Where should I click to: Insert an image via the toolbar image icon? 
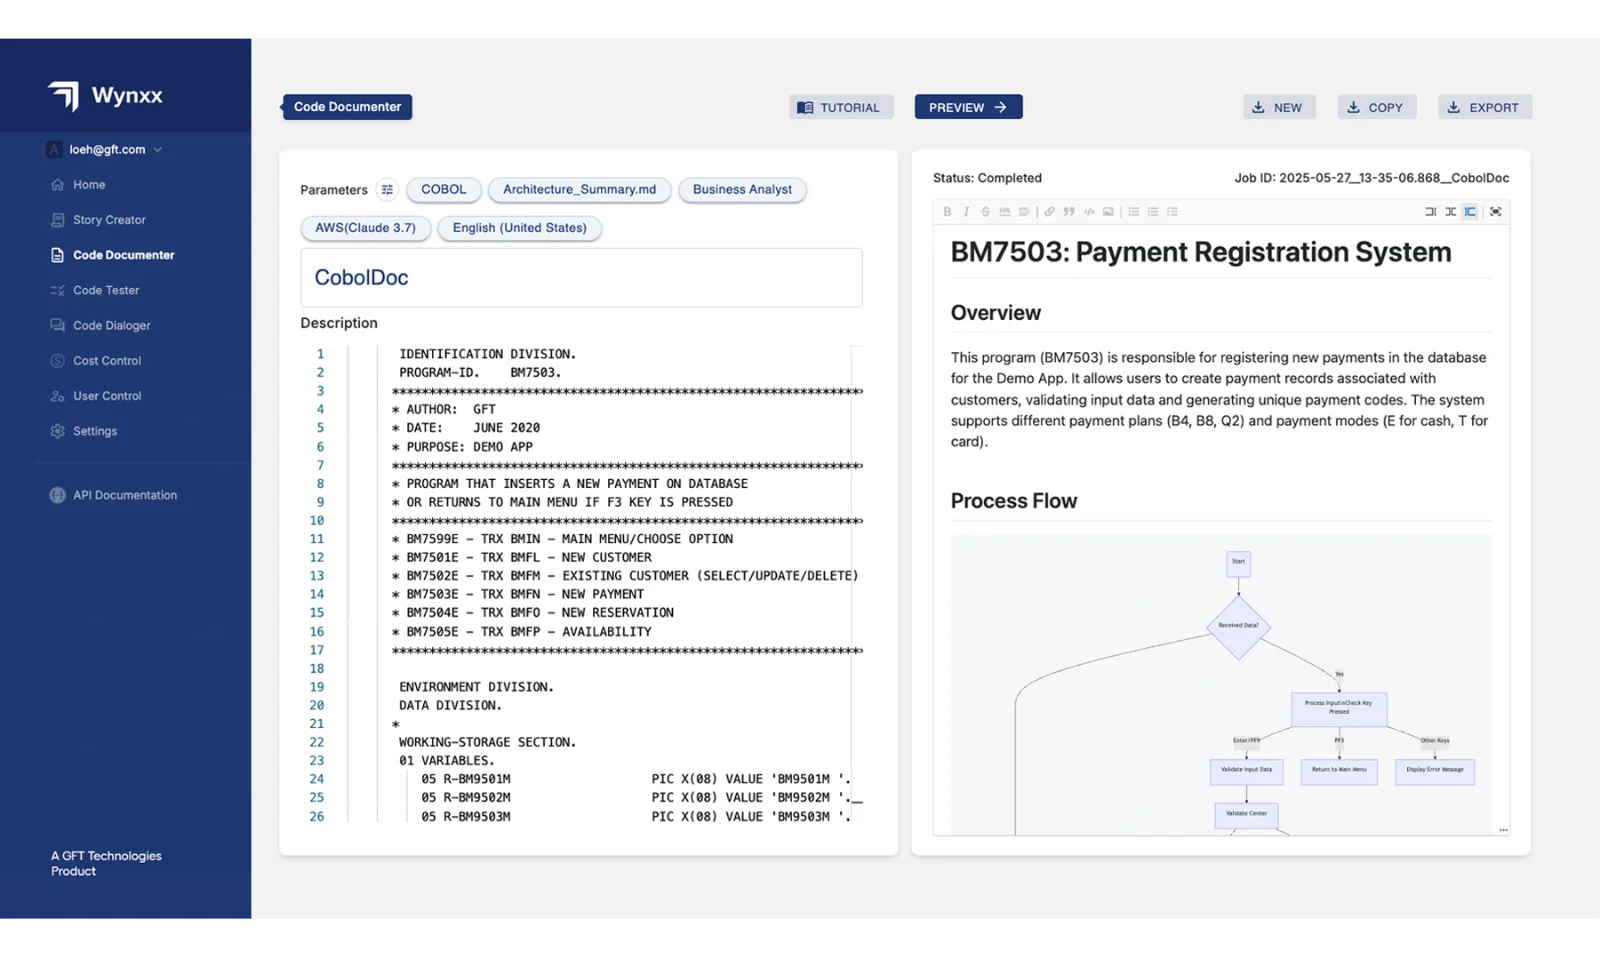pyautogui.click(x=1108, y=212)
